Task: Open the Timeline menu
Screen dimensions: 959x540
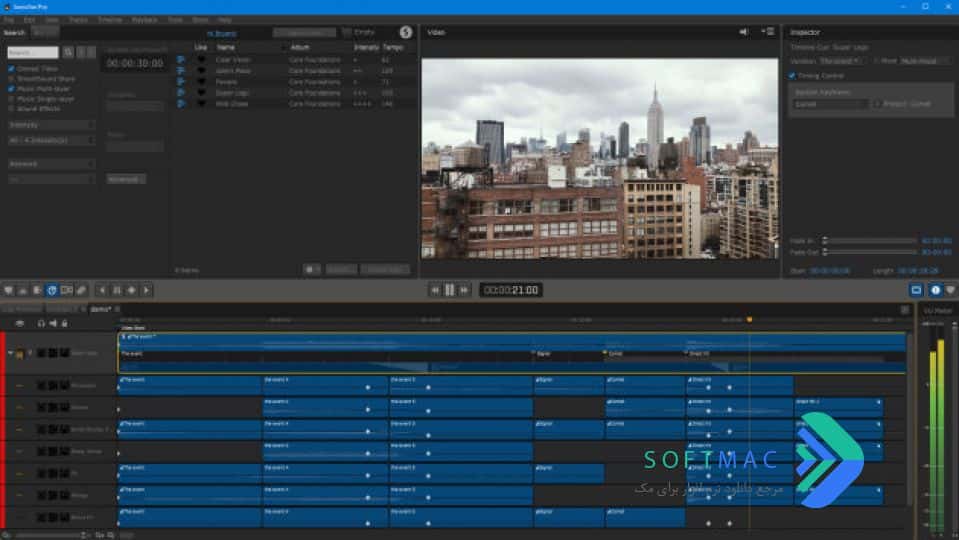Action: pos(110,20)
